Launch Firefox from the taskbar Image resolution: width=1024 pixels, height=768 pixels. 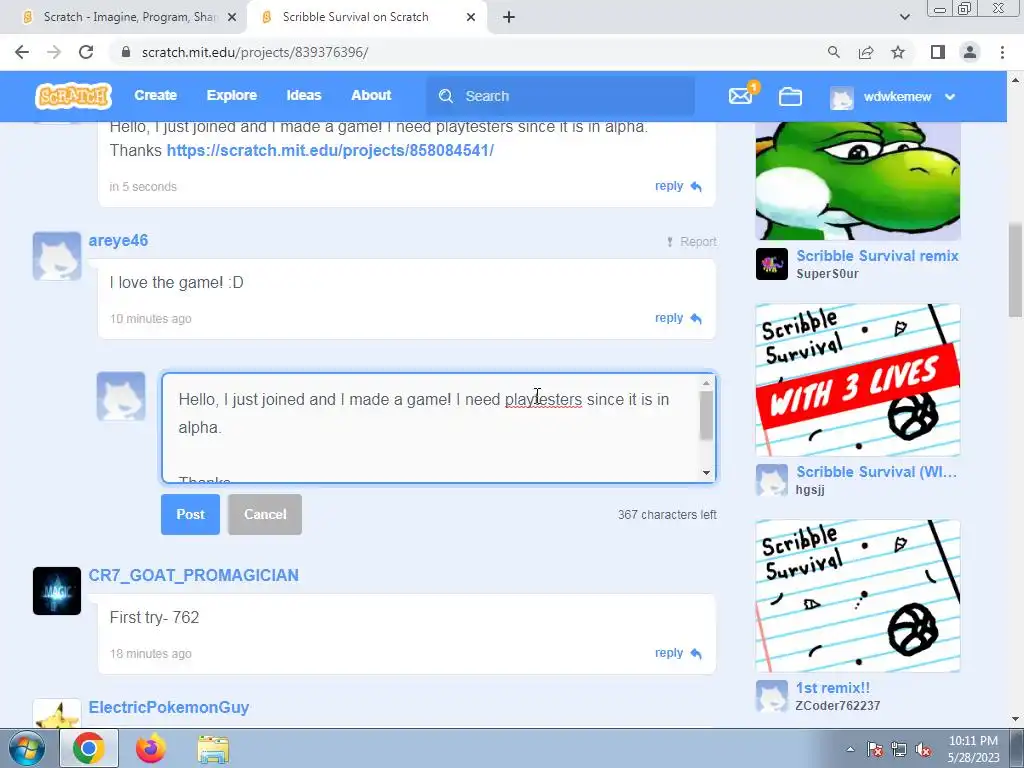tap(151, 748)
